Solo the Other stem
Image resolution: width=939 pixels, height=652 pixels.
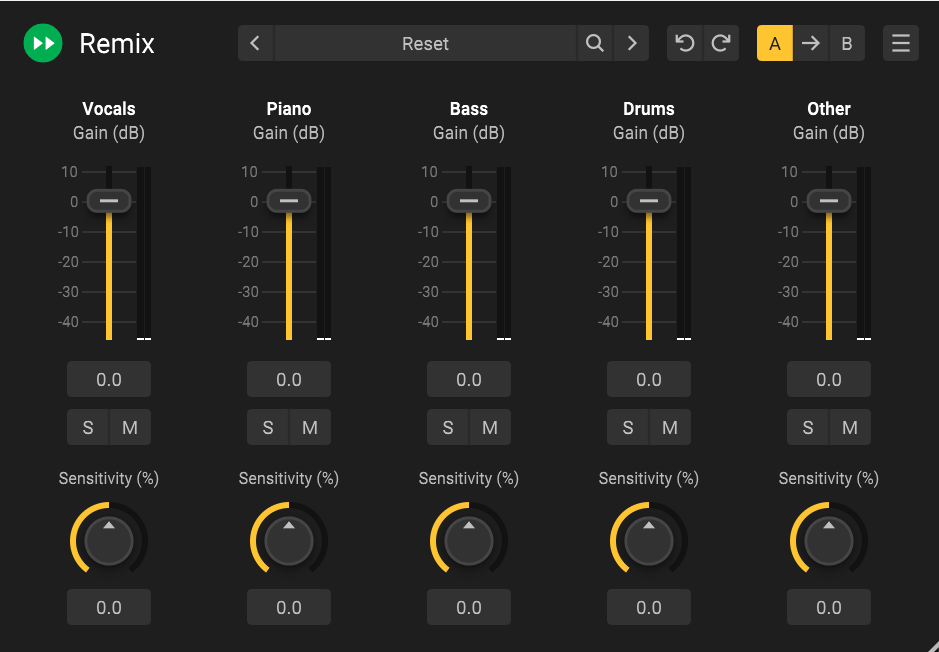pyautogui.click(x=808, y=428)
